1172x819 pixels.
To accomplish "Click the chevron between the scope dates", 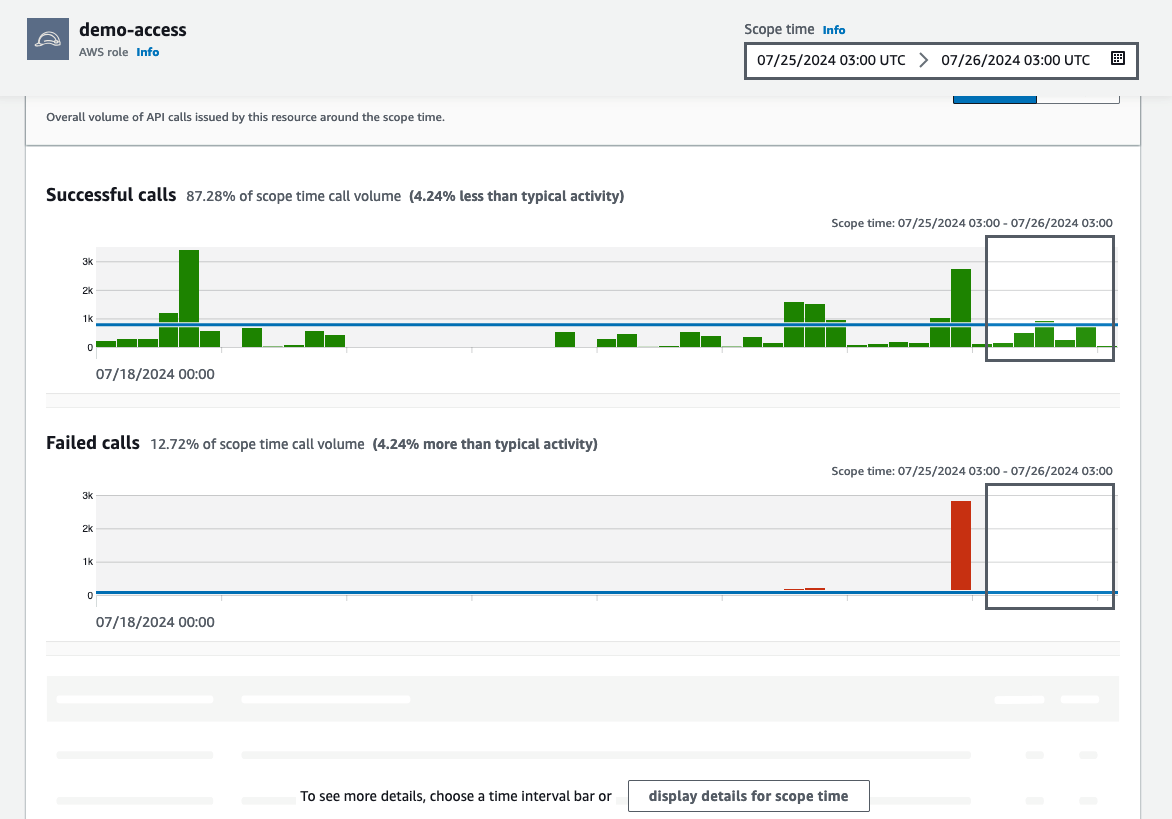I will pyautogui.click(x=923, y=59).
